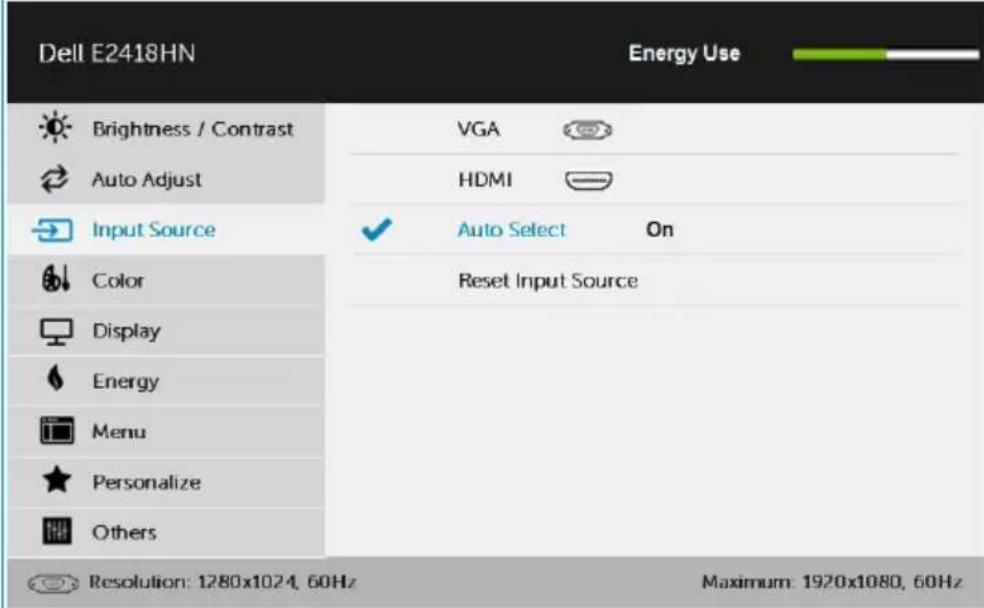Click the HDMI connector icon
Screen dimensions: 984x608
click(589, 181)
